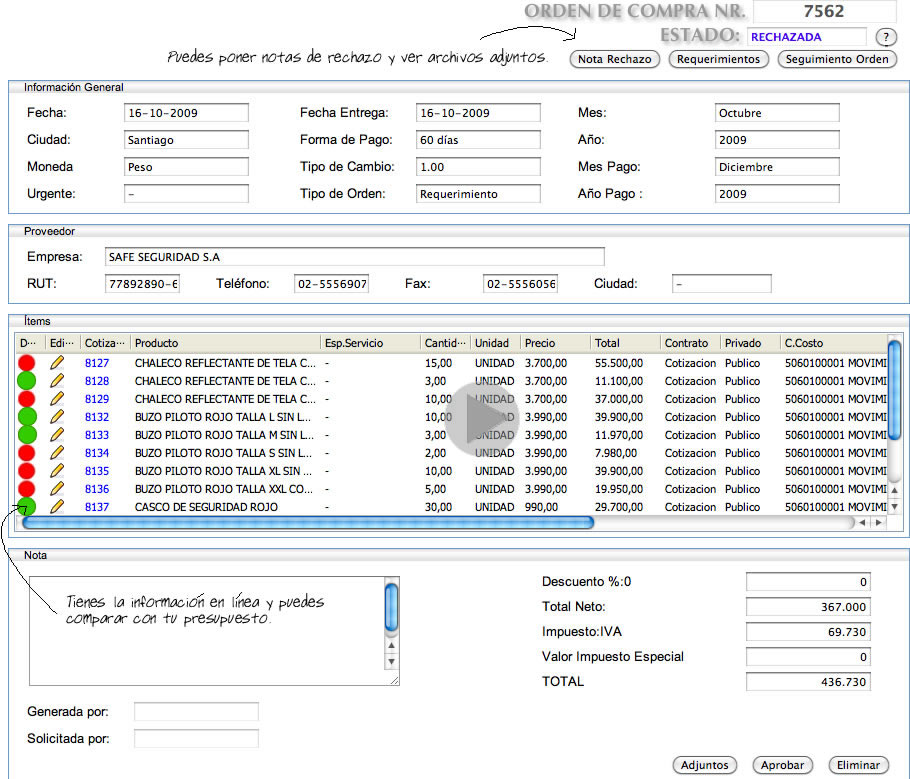The image size is (910, 779).
Task: Click the green status dot for item 8132
Action: point(27,417)
